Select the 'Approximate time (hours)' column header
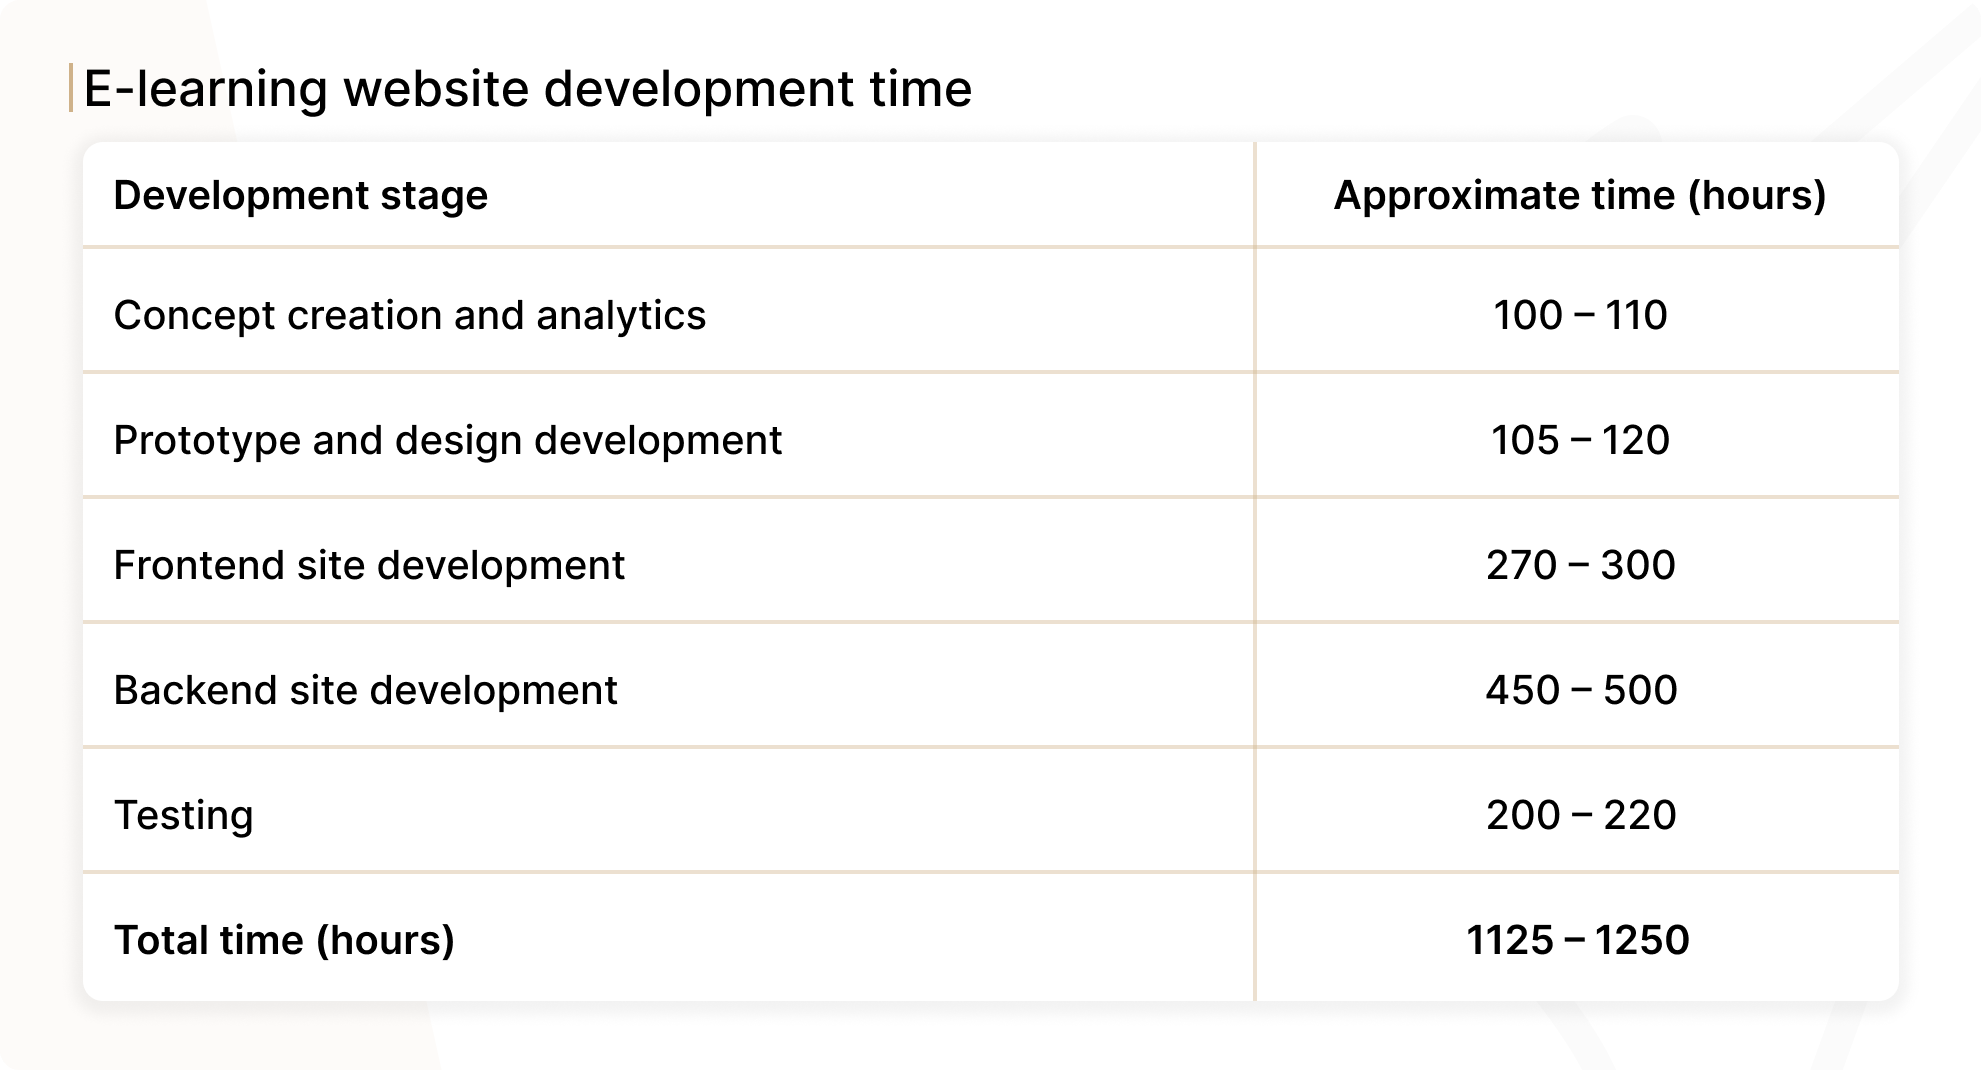Image resolution: width=1981 pixels, height=1070 pixels. pyautogui.click(x=1579, y=195)
